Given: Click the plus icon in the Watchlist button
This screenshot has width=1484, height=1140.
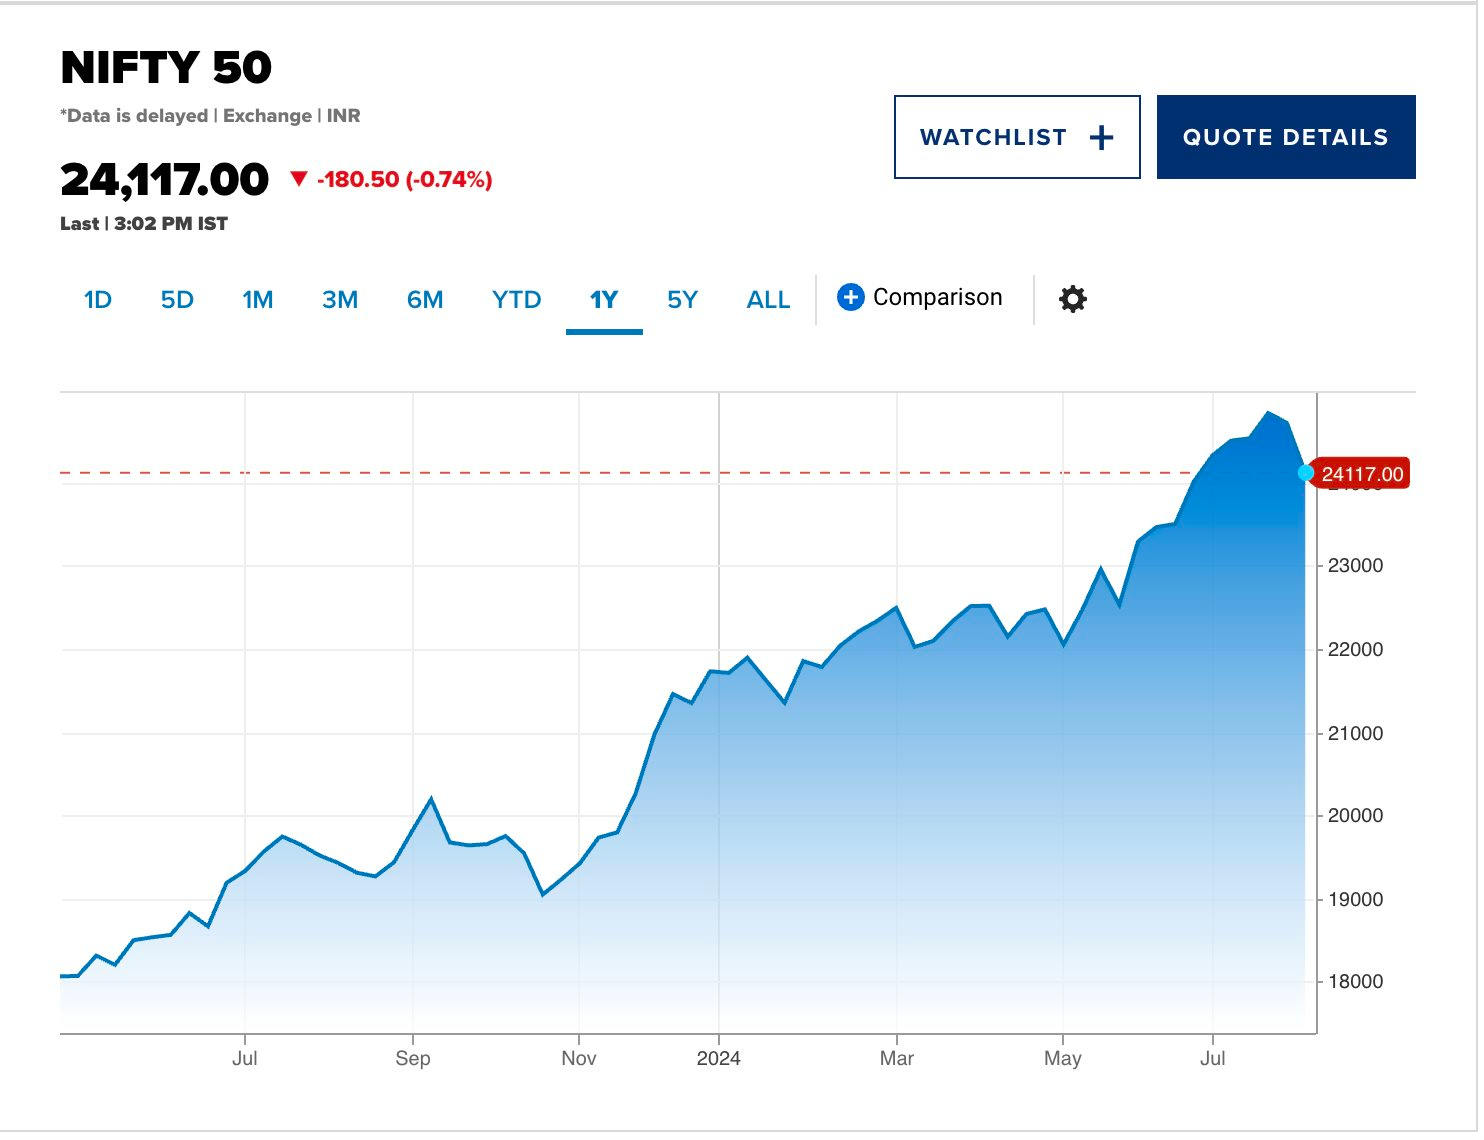Looking at the screenshot, I should [1100, 138].
